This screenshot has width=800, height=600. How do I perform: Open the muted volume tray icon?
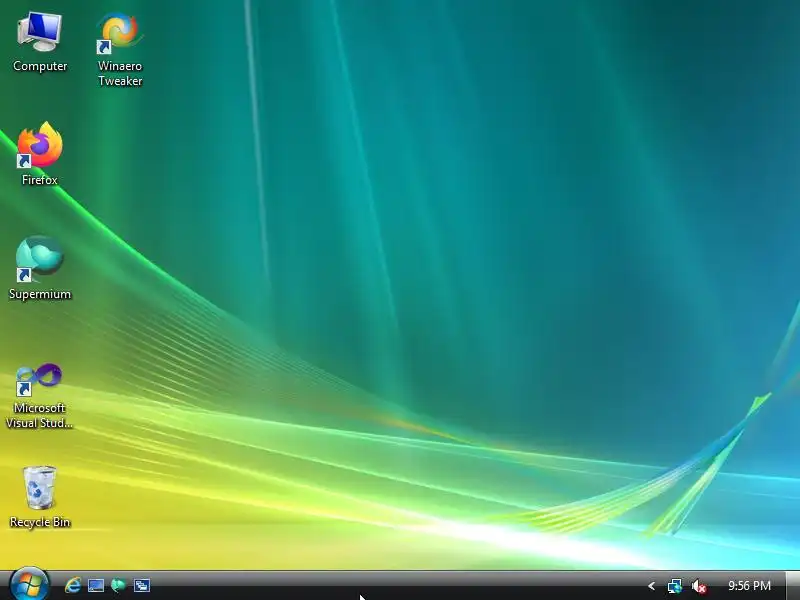tap(698, 586)
